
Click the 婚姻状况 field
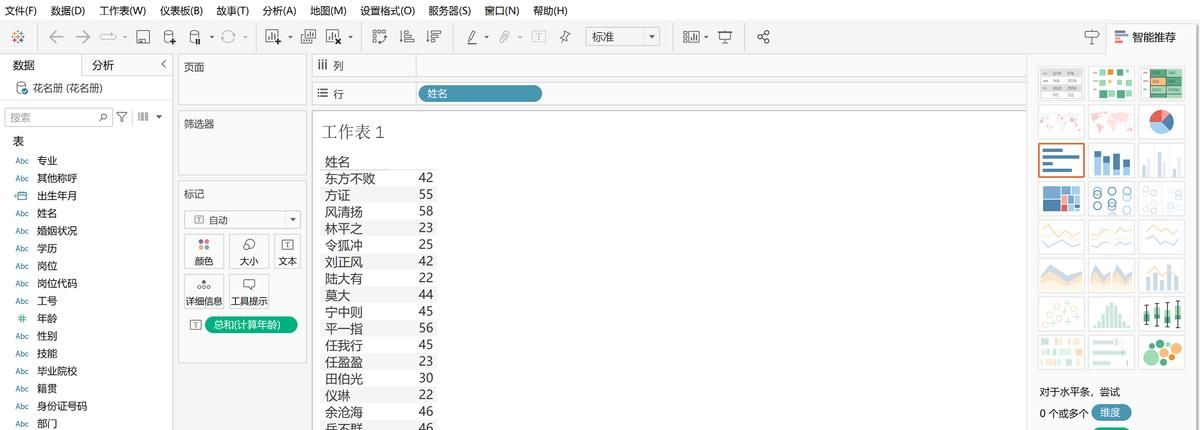tap(57, 231)
